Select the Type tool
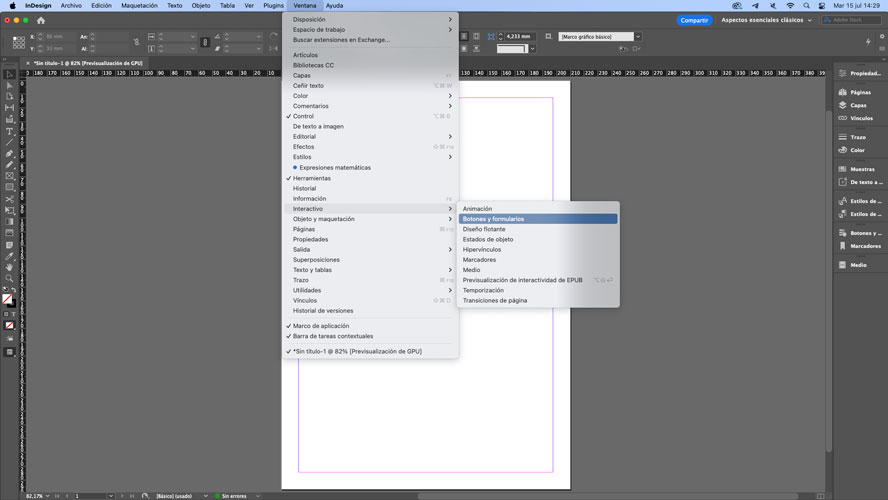Viewport: 888px width, 500px height. (x=9, y=131)
